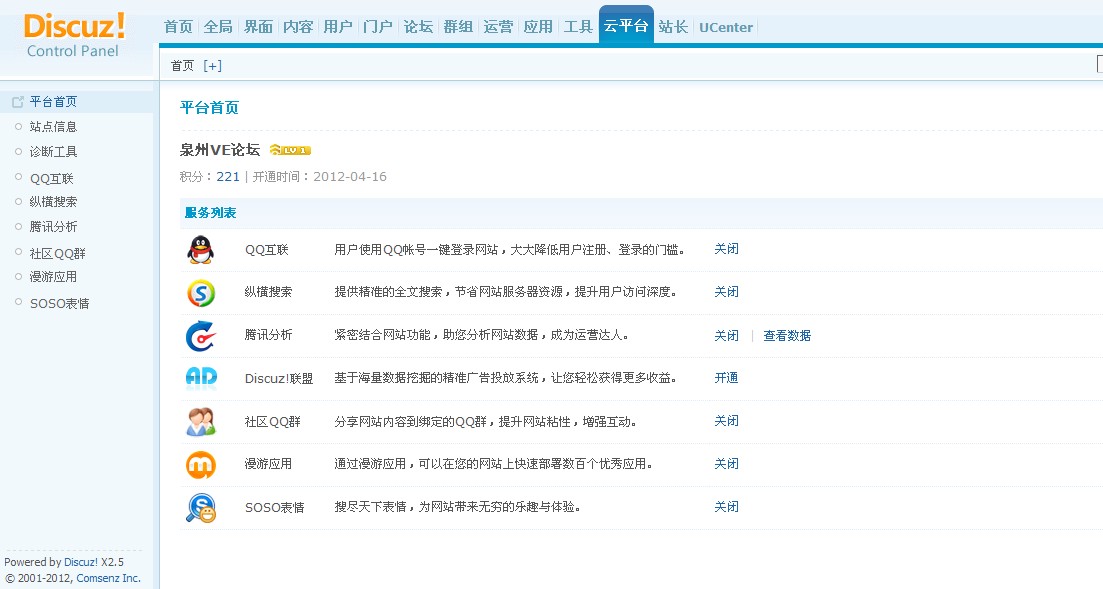Click the Discuz! Control Panel logo

(x=74, y=35)
